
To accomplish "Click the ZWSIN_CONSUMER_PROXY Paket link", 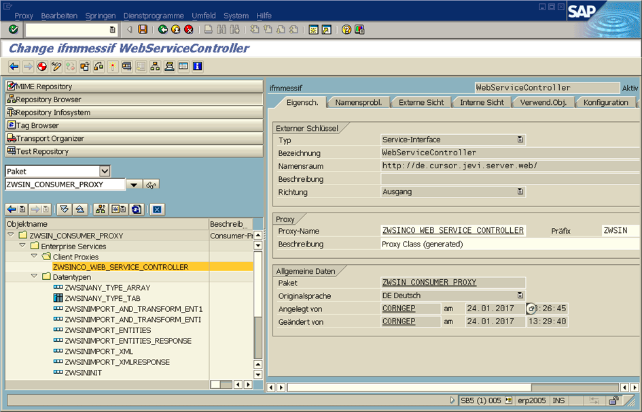I will [429, 283].
